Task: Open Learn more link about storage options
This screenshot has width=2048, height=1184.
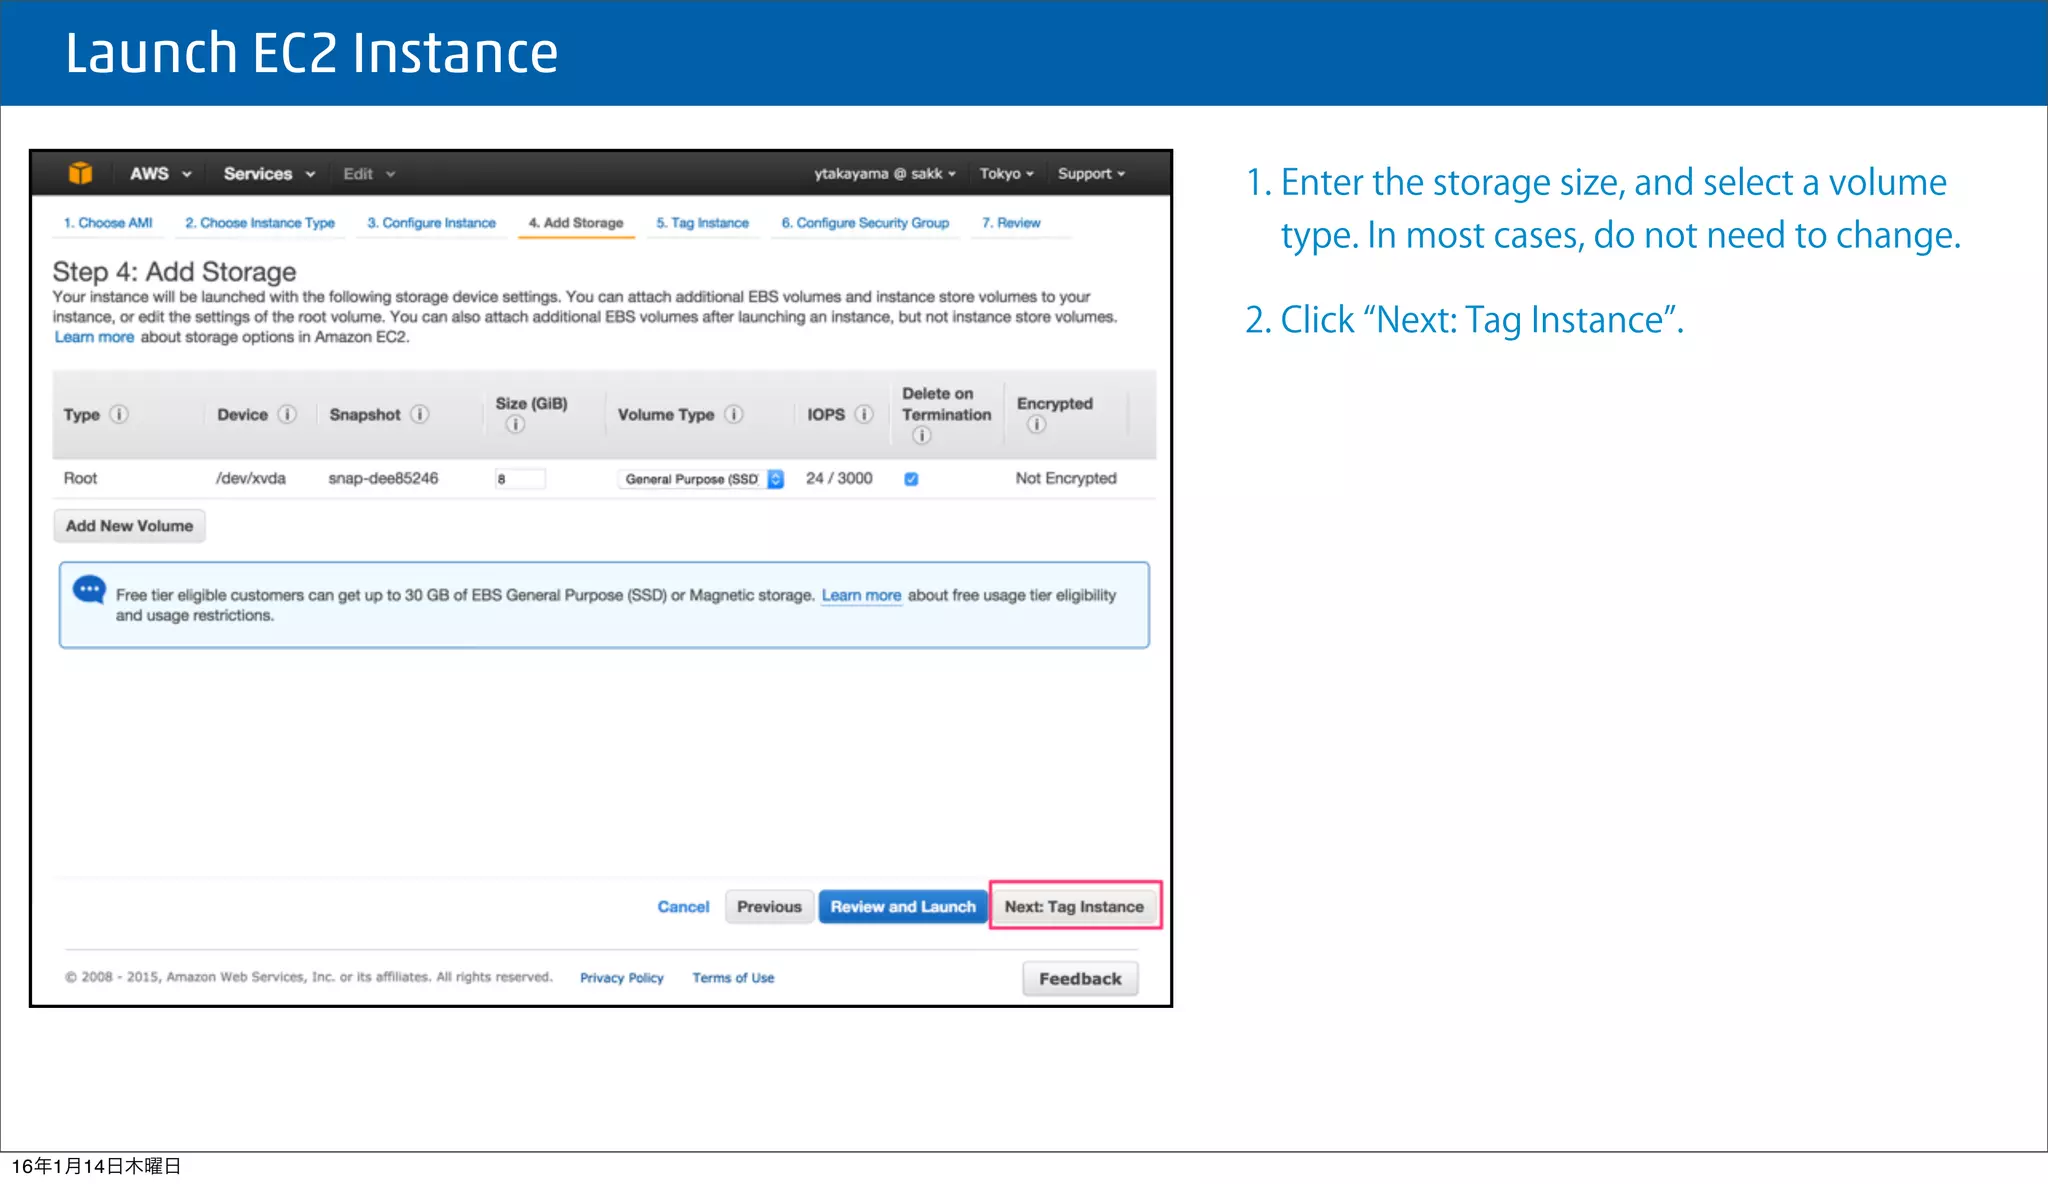Action: coord(94,337)
